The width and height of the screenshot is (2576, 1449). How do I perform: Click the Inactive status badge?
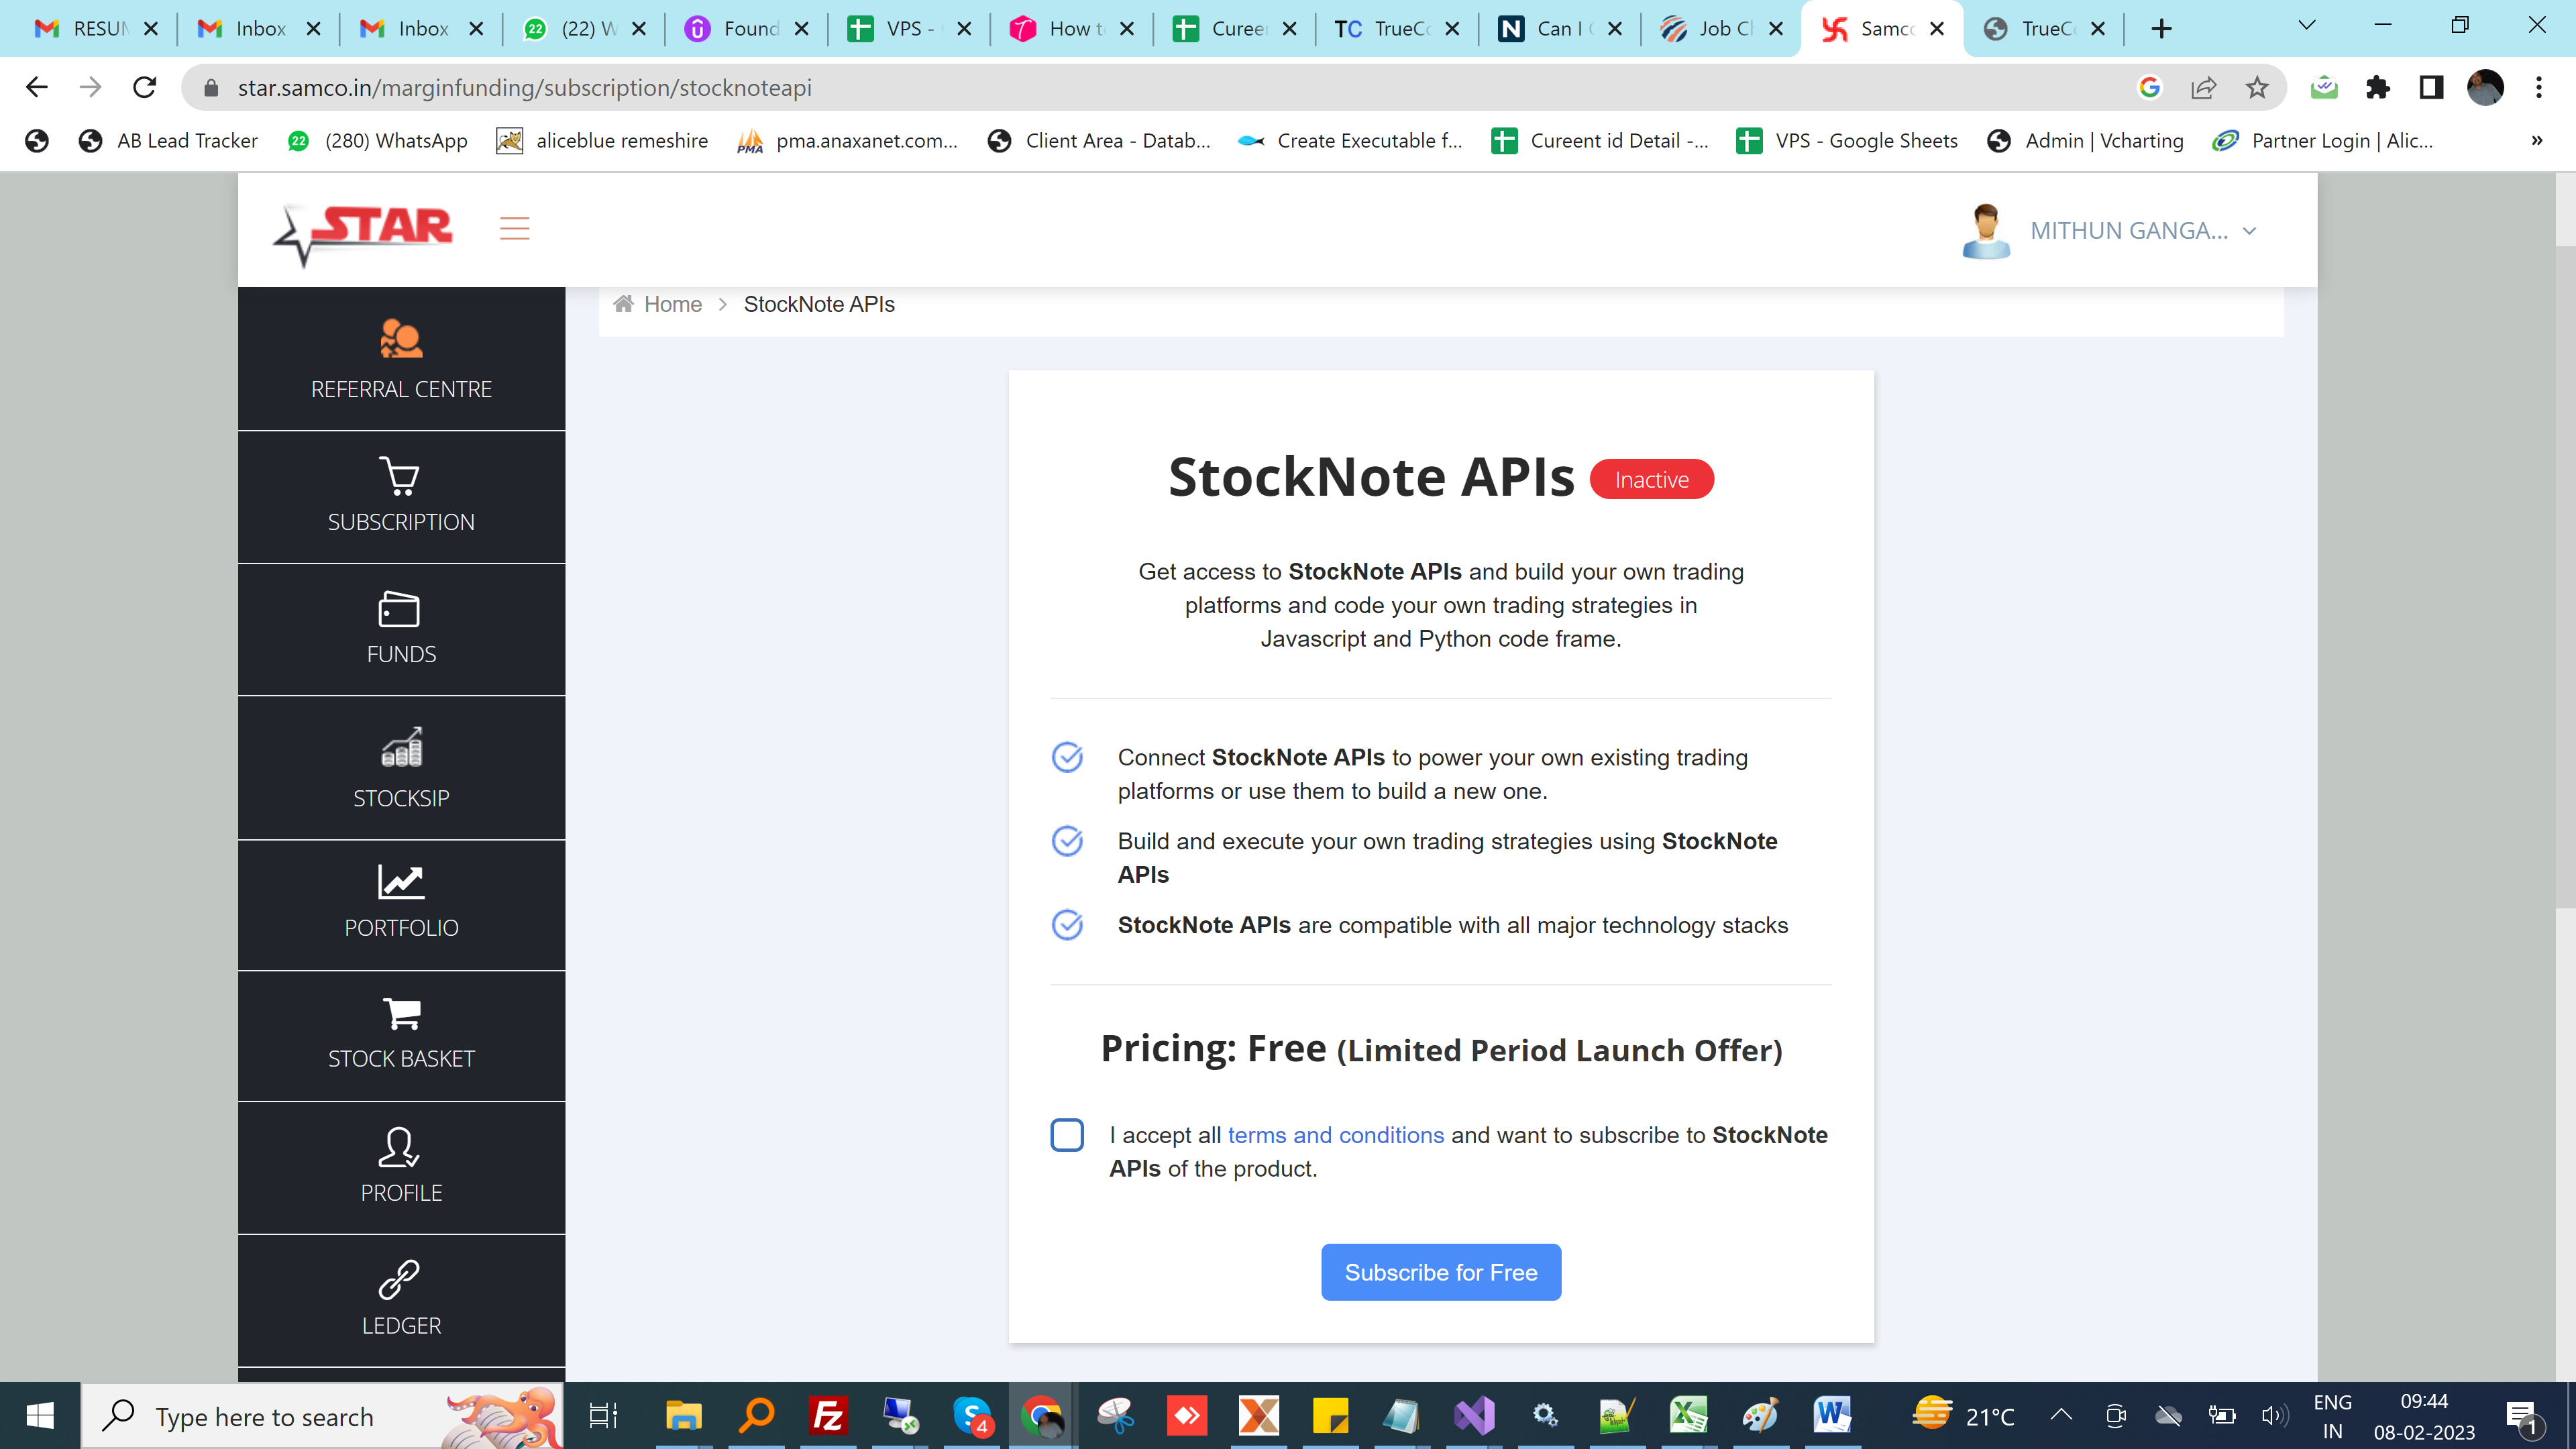point(1651,479)
